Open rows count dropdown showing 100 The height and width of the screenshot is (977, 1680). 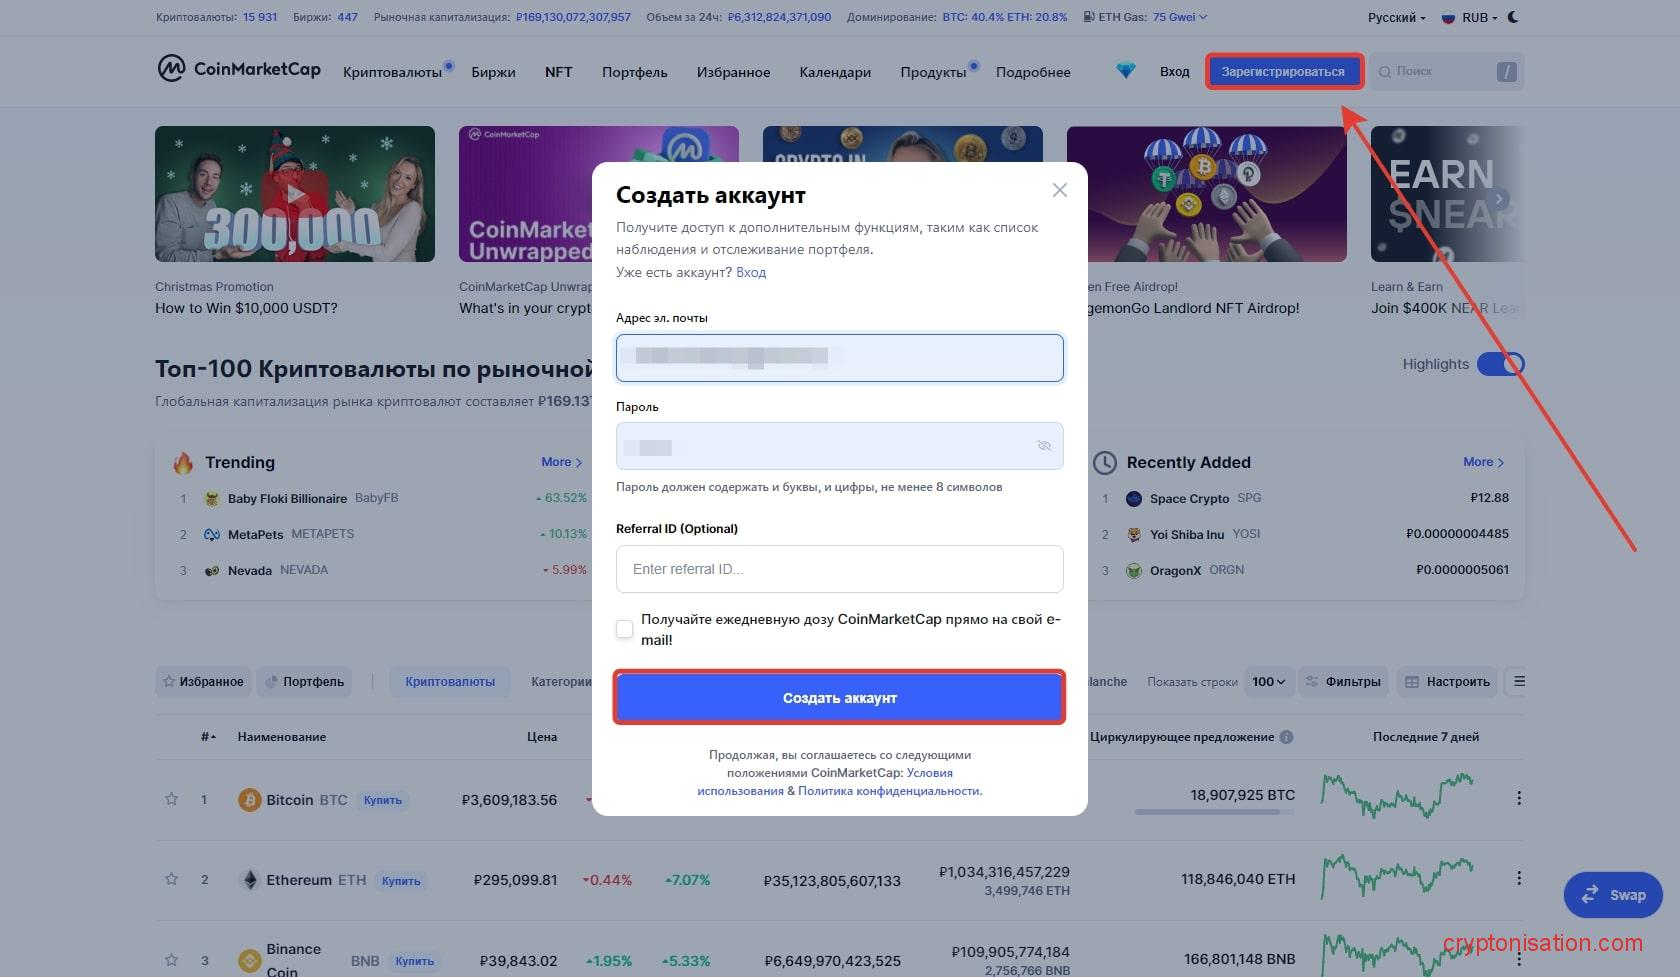click(x=1268, y=682)
